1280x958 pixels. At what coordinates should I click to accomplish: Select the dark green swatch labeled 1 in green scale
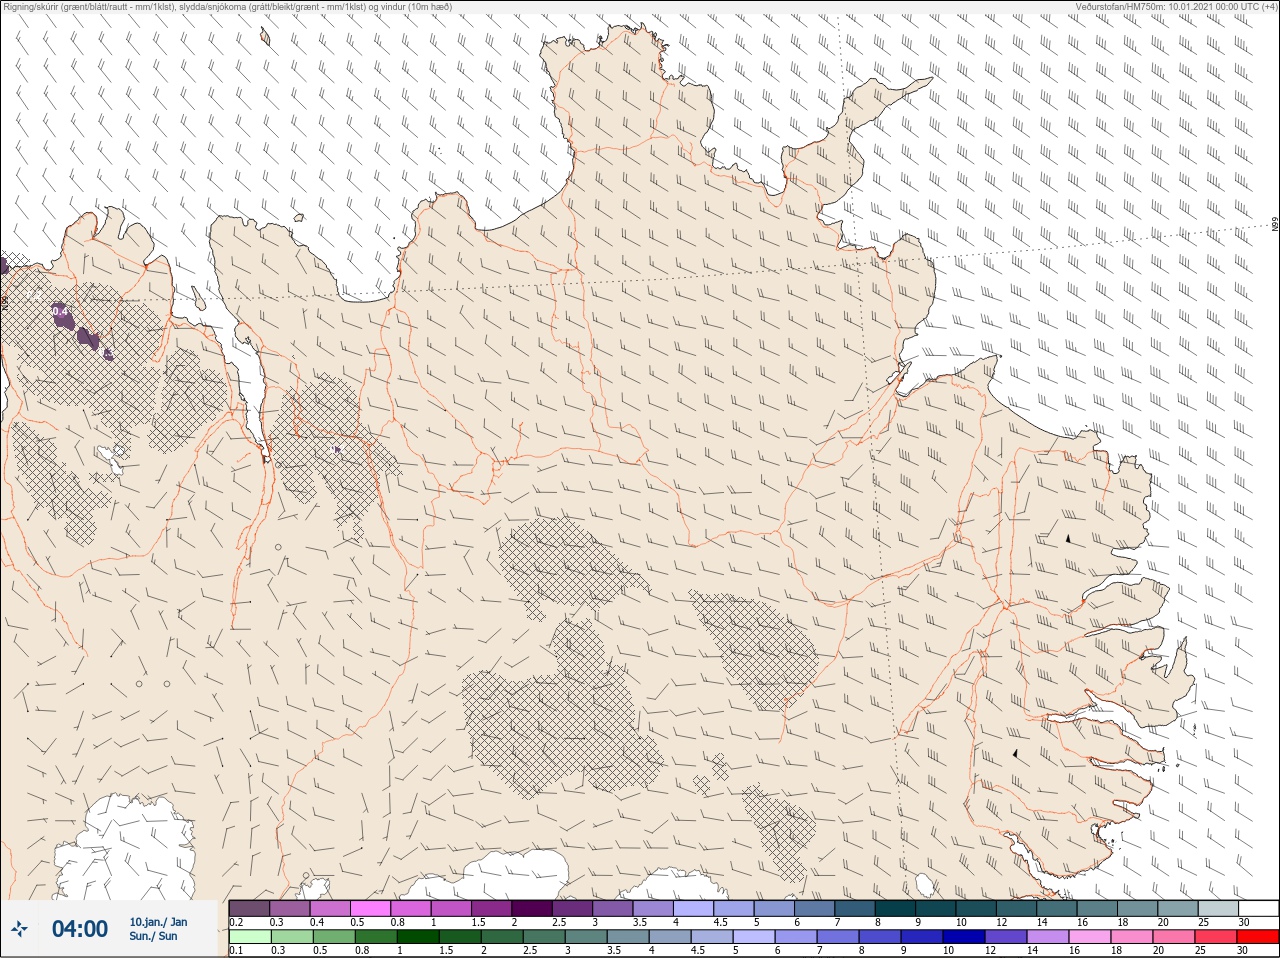click(x=418, y=937)
